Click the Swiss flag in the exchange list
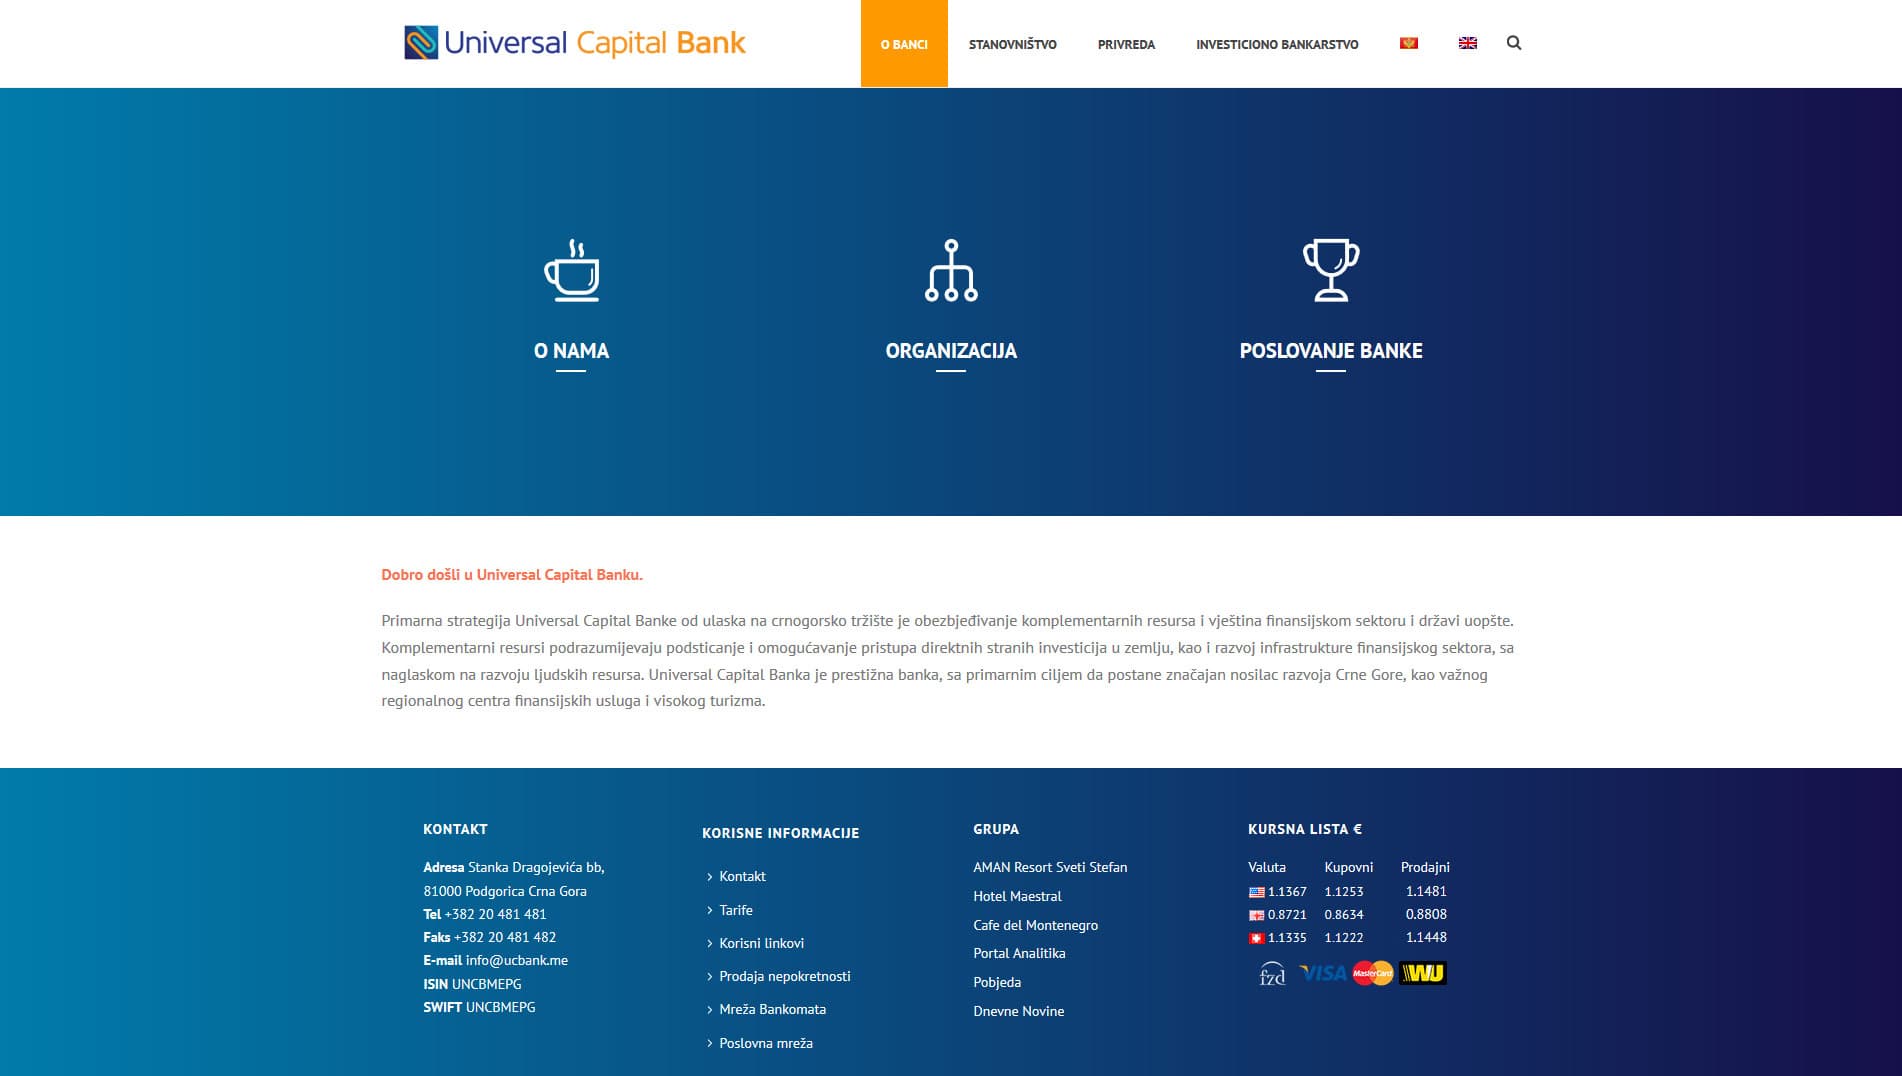 click(1256, 938)
